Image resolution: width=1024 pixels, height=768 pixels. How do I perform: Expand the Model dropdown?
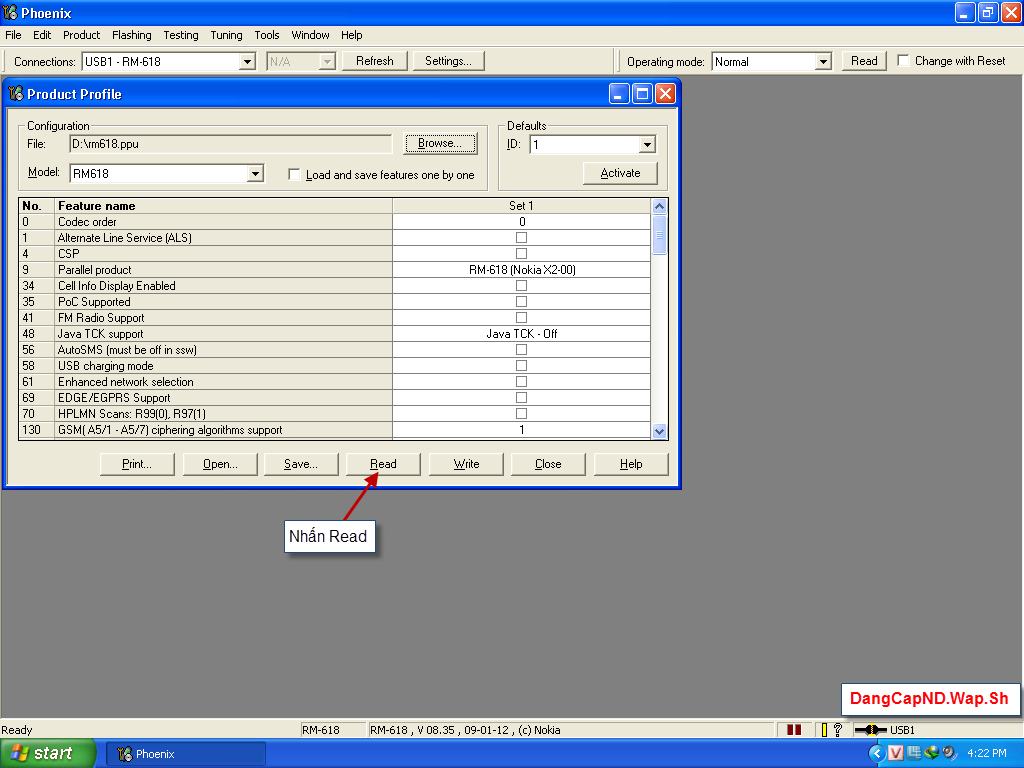[255, 174]
